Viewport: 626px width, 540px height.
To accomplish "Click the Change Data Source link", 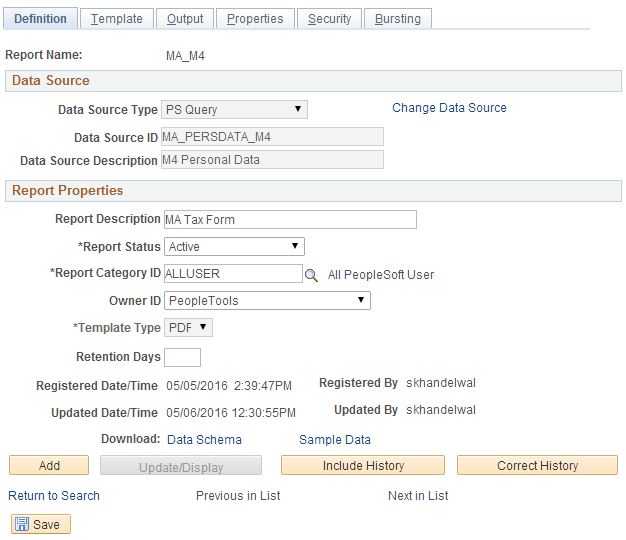I will click(x=449, y=108).
